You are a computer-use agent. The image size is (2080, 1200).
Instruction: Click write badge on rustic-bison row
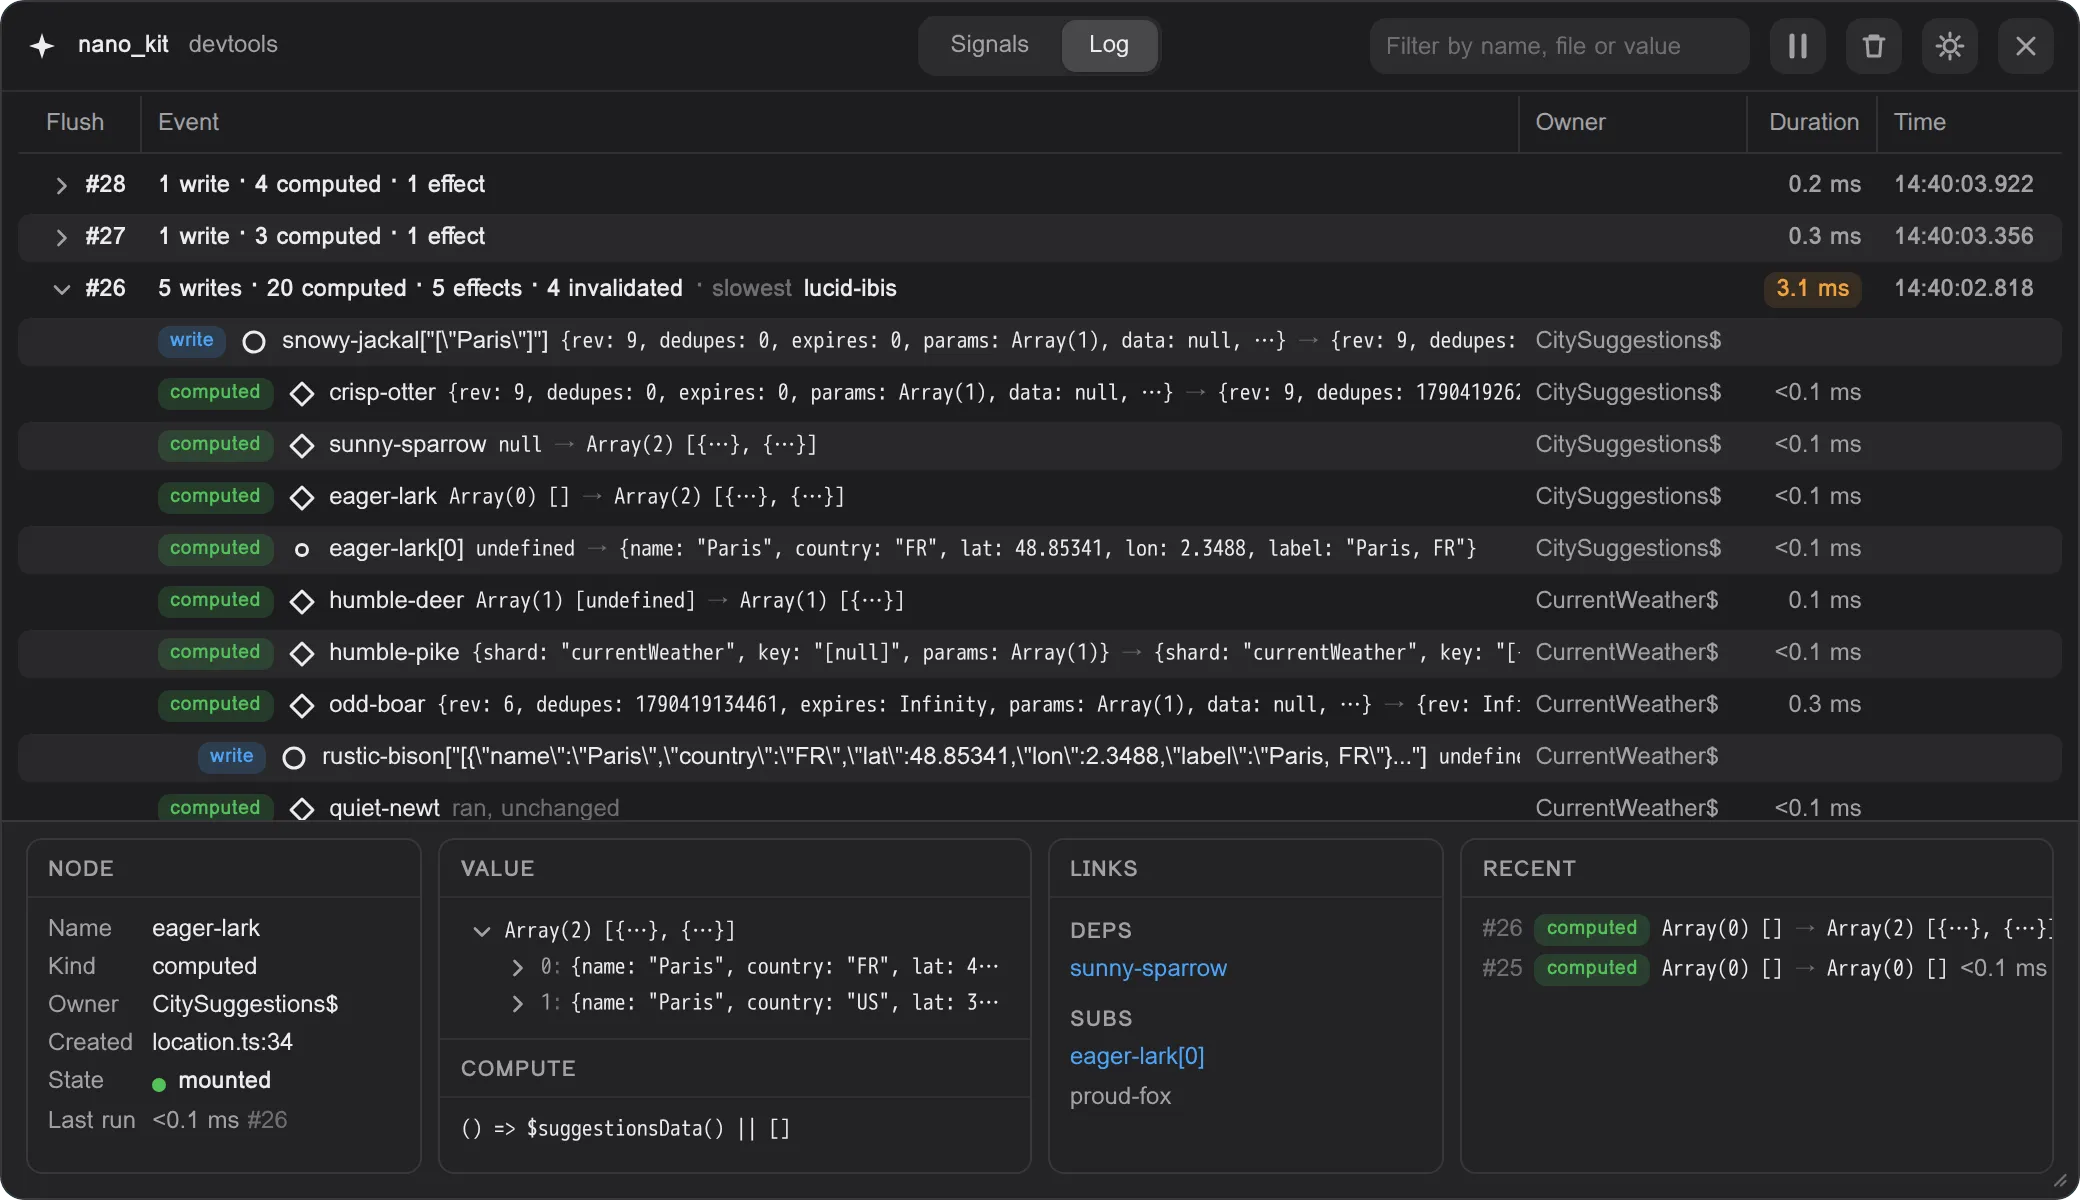(231, 756)
